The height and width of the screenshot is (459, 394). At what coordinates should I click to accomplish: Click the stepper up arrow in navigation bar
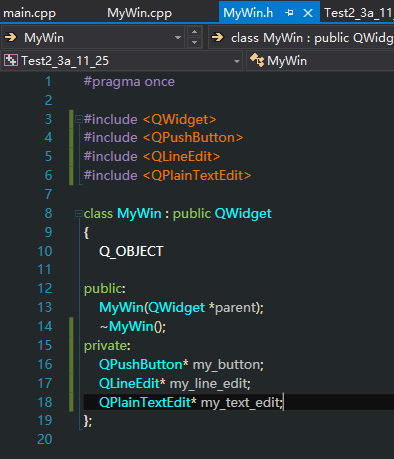(x=195, y=32)
